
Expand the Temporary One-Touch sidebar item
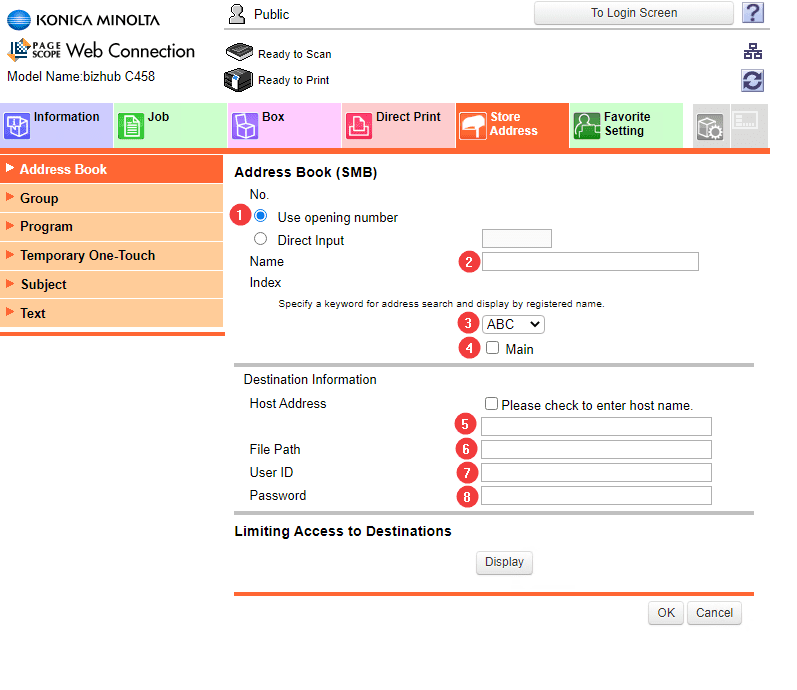[87, 255]
